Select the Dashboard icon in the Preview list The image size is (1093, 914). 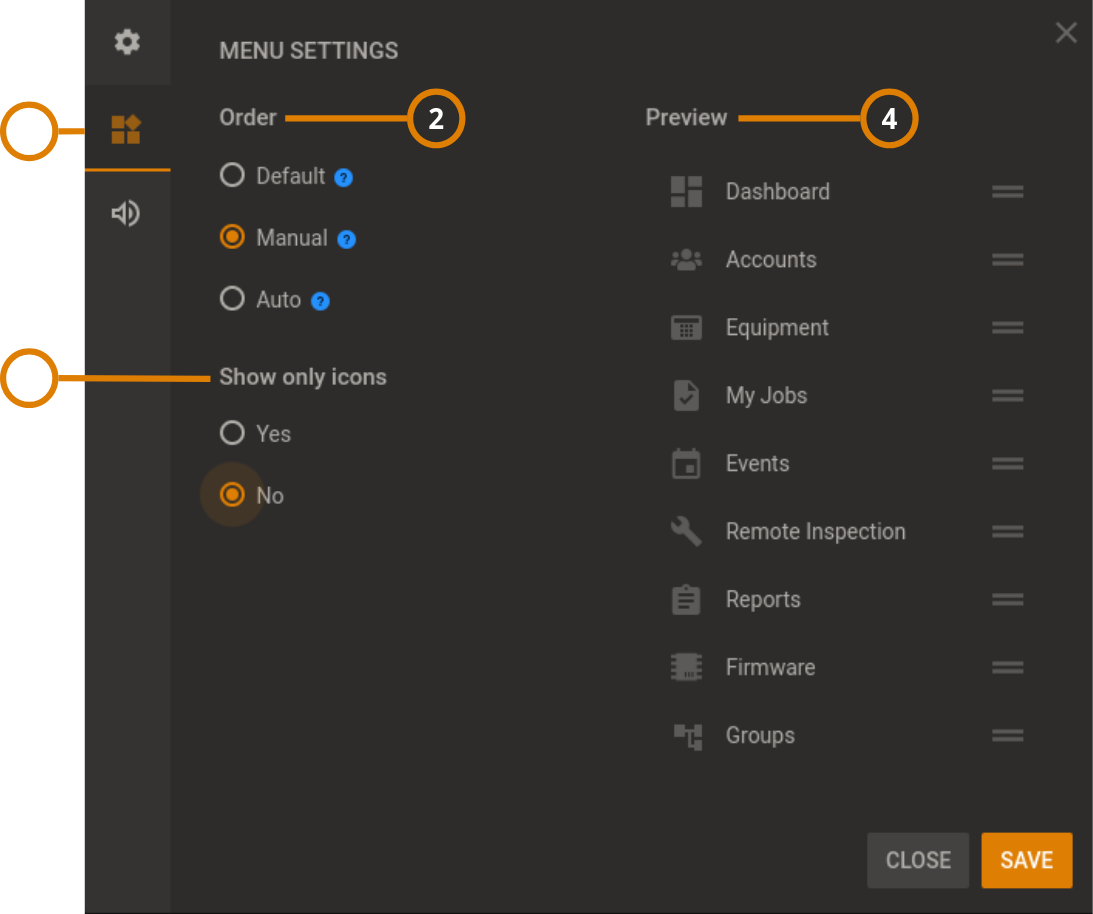point(686,191)
